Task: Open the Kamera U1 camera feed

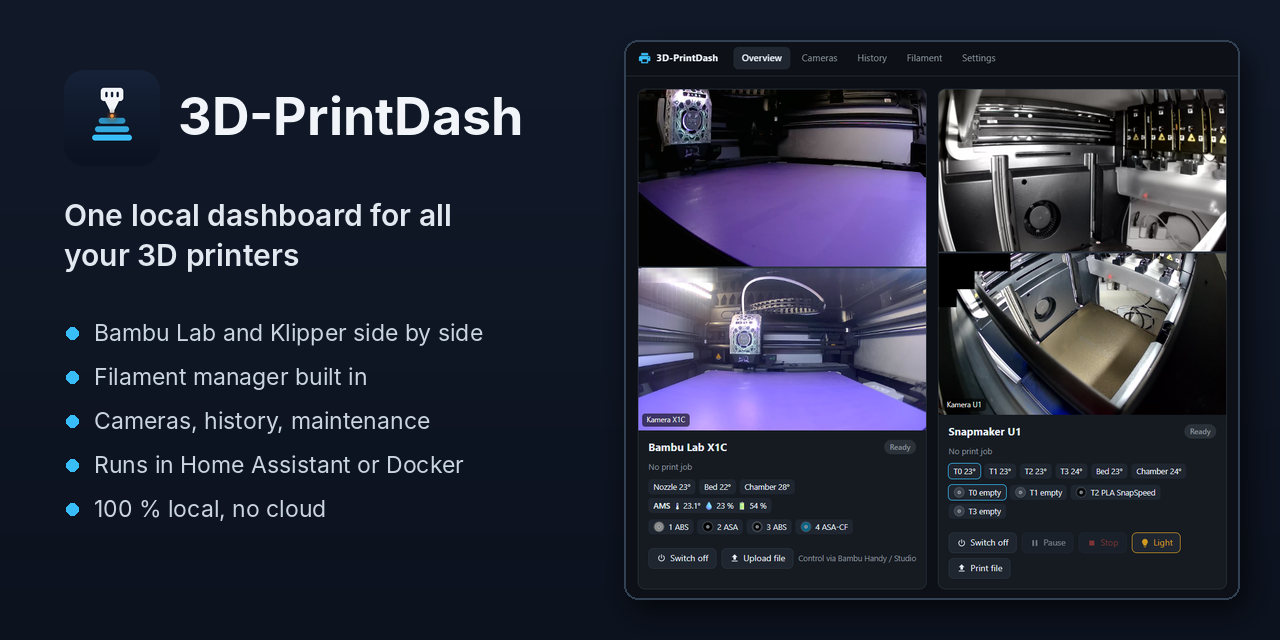Action: 1082,333
